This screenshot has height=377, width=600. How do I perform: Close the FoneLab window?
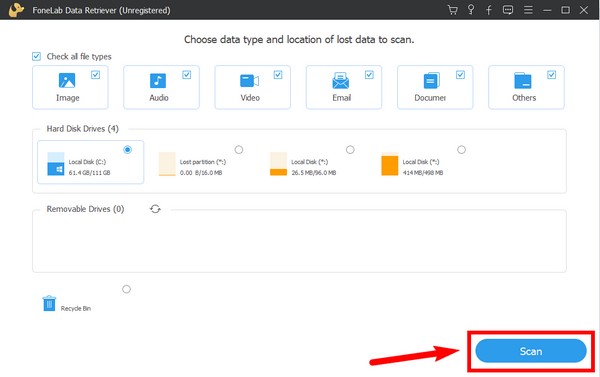click(x=584, y=10)
